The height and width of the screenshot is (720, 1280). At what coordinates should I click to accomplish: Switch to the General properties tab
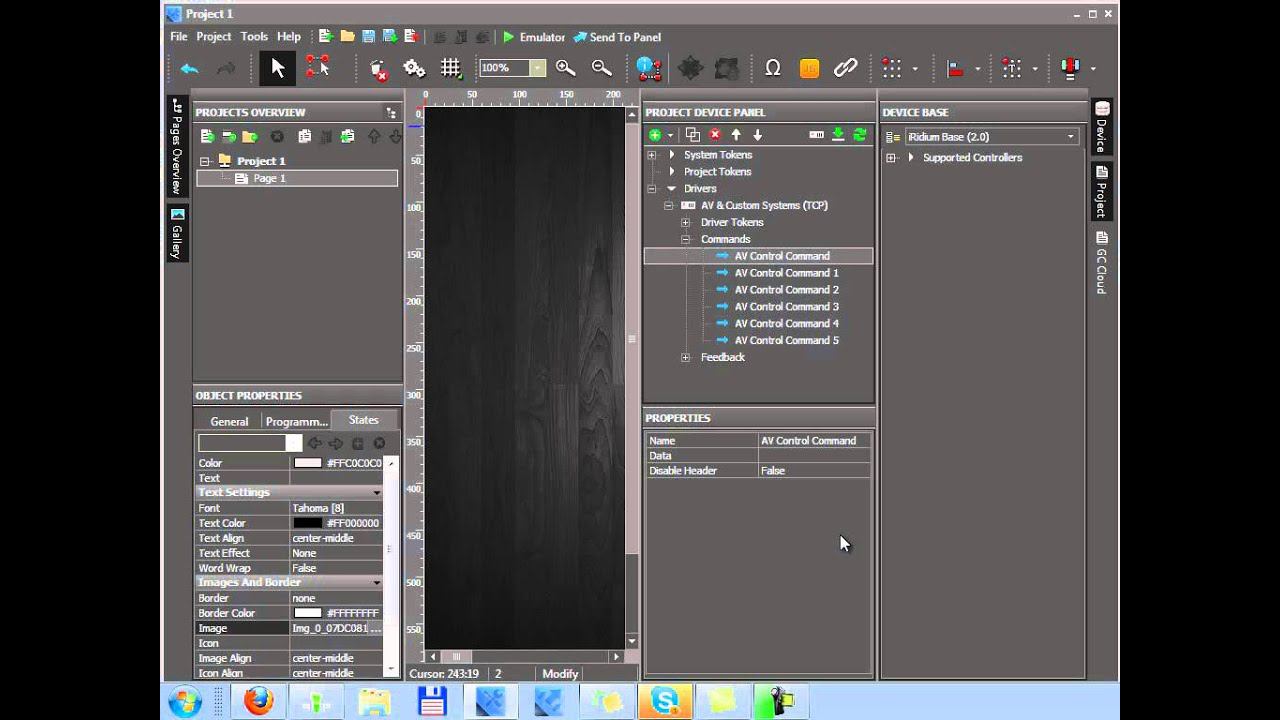[229, 421]
